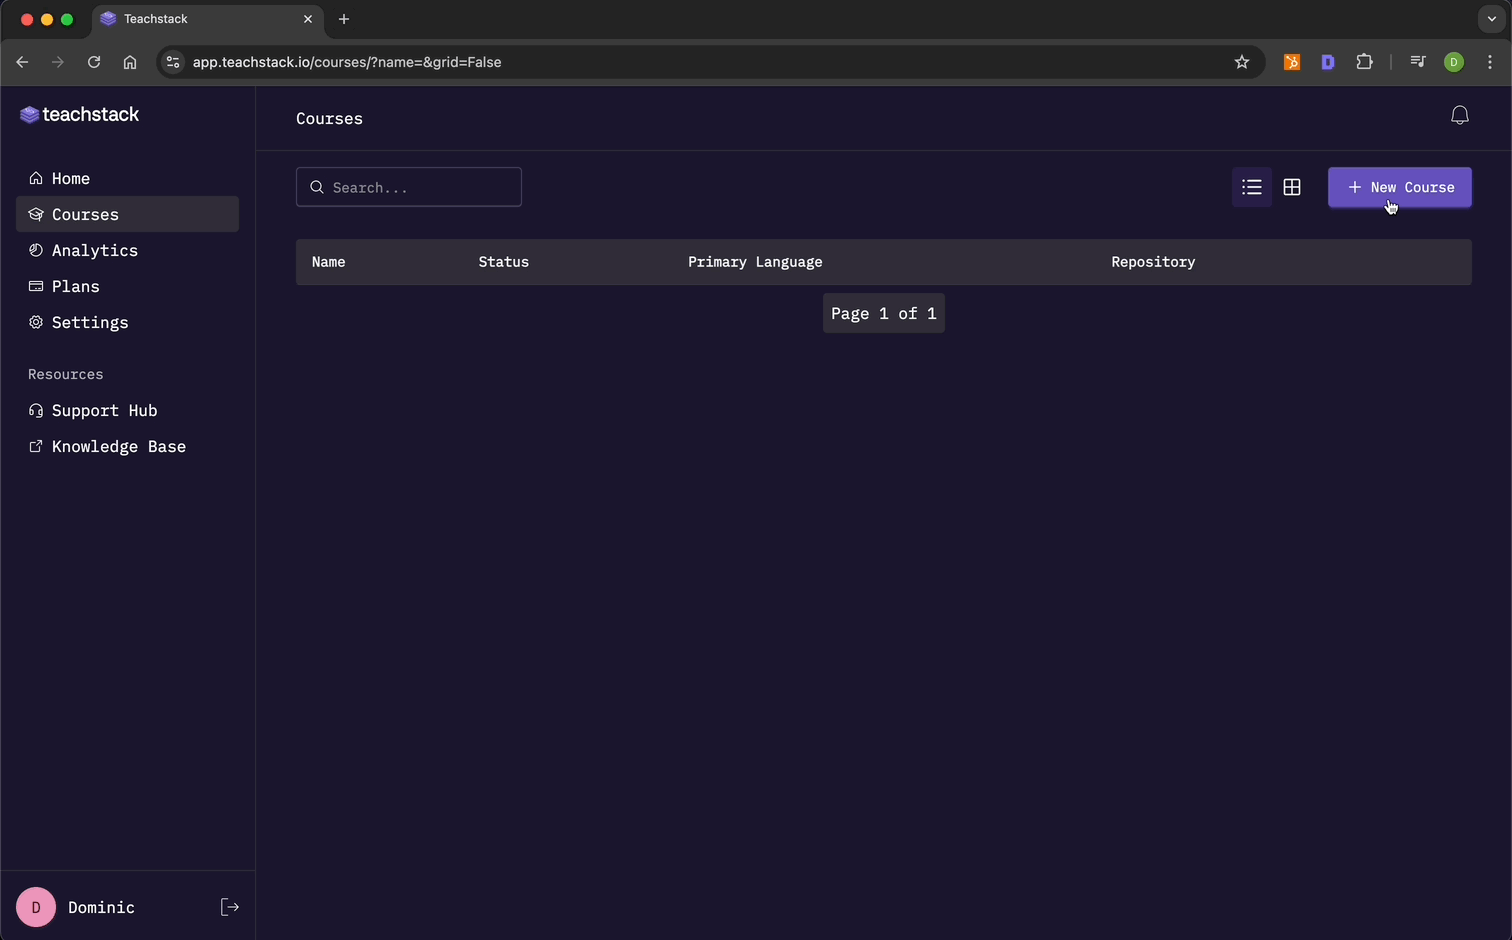The image size is (1512, 940).
Task: Follow the Knowledge Base external link
Action: pyautogui.click(x=36, y=446)
